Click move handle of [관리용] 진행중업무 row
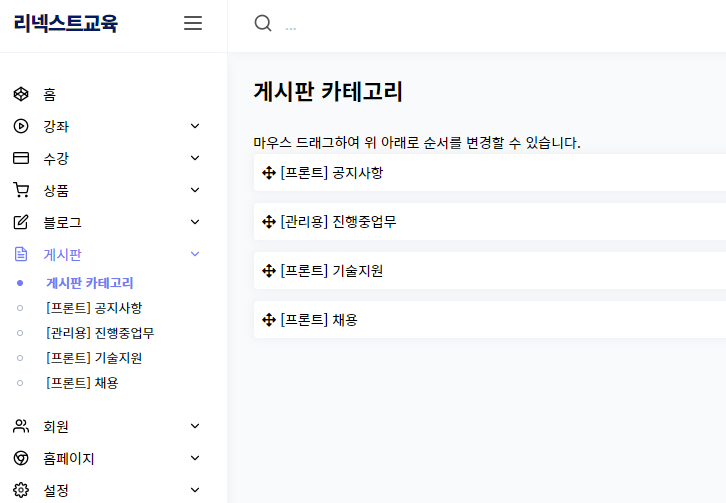 point(269,222)
